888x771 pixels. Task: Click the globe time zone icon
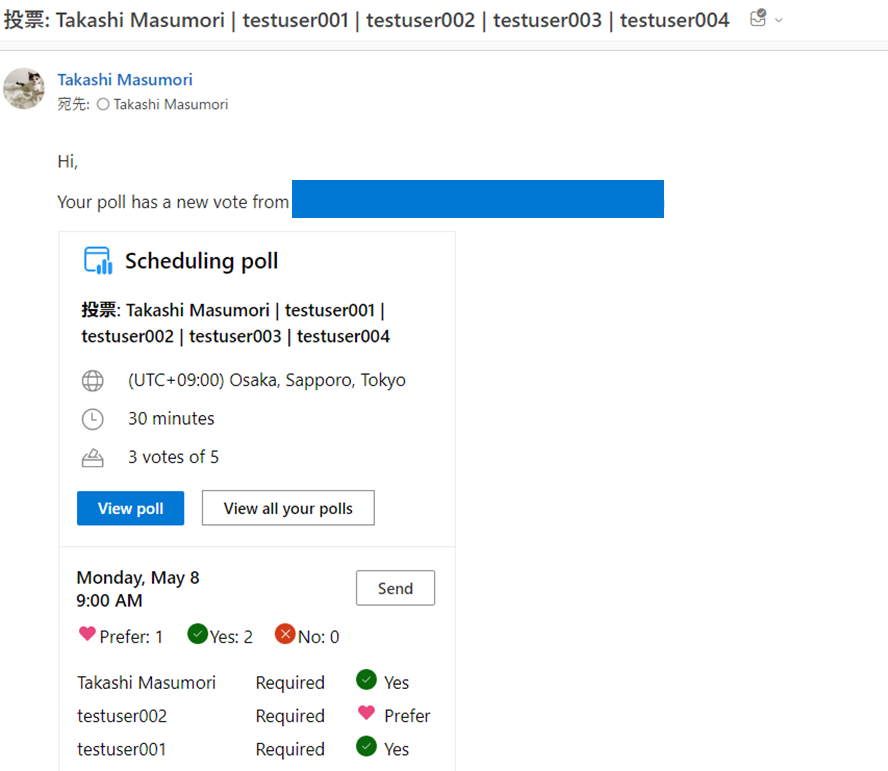pyautogui.click(x=92, y=381)
